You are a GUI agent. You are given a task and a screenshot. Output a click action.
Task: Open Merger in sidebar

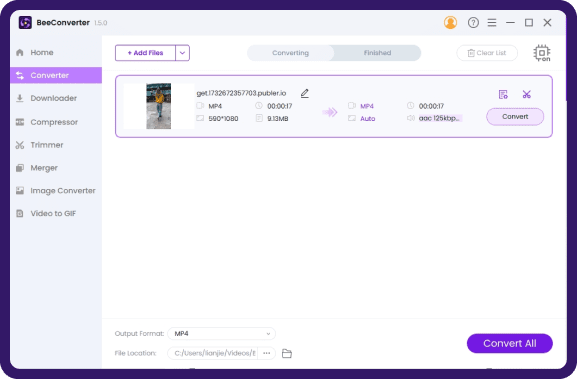pos(56,168)
